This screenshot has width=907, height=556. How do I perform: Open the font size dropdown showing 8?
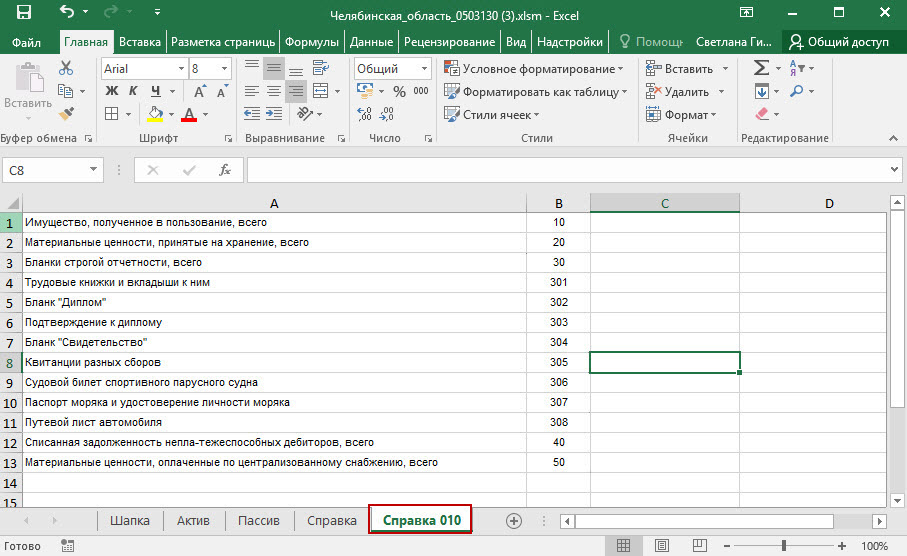coord(224,69)
